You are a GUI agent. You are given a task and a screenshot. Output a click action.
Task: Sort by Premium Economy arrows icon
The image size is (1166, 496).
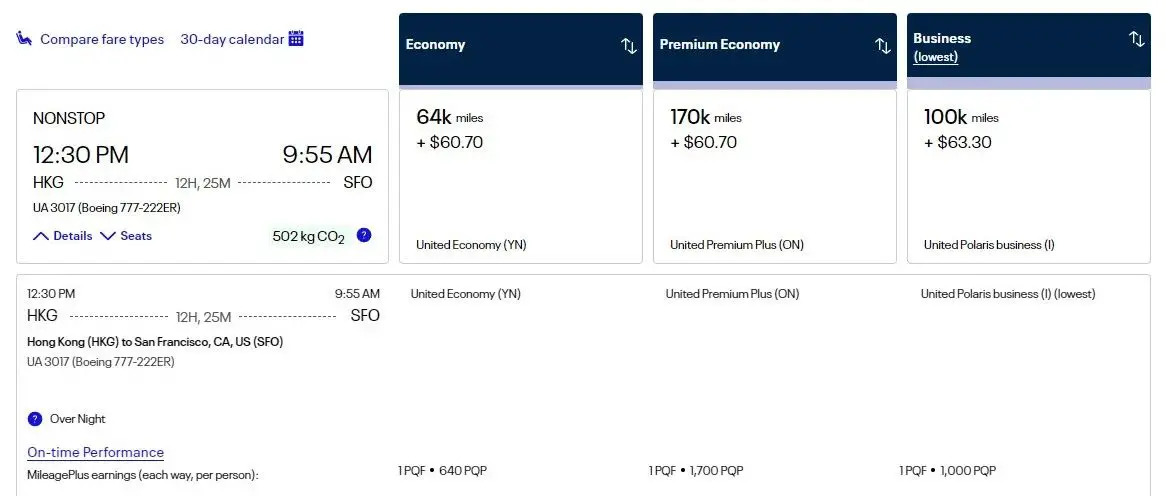tap(882, 46)
